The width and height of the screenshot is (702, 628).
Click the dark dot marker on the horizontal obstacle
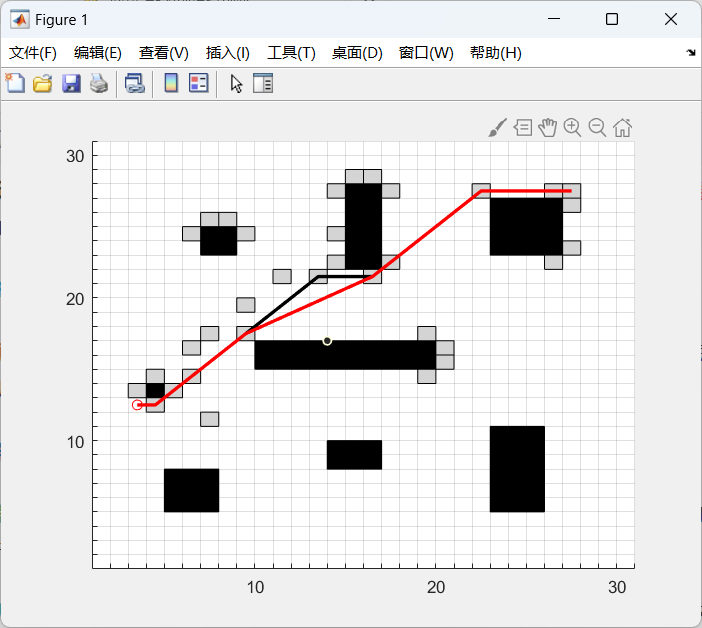pyautogui.click(x=327, y=341)
